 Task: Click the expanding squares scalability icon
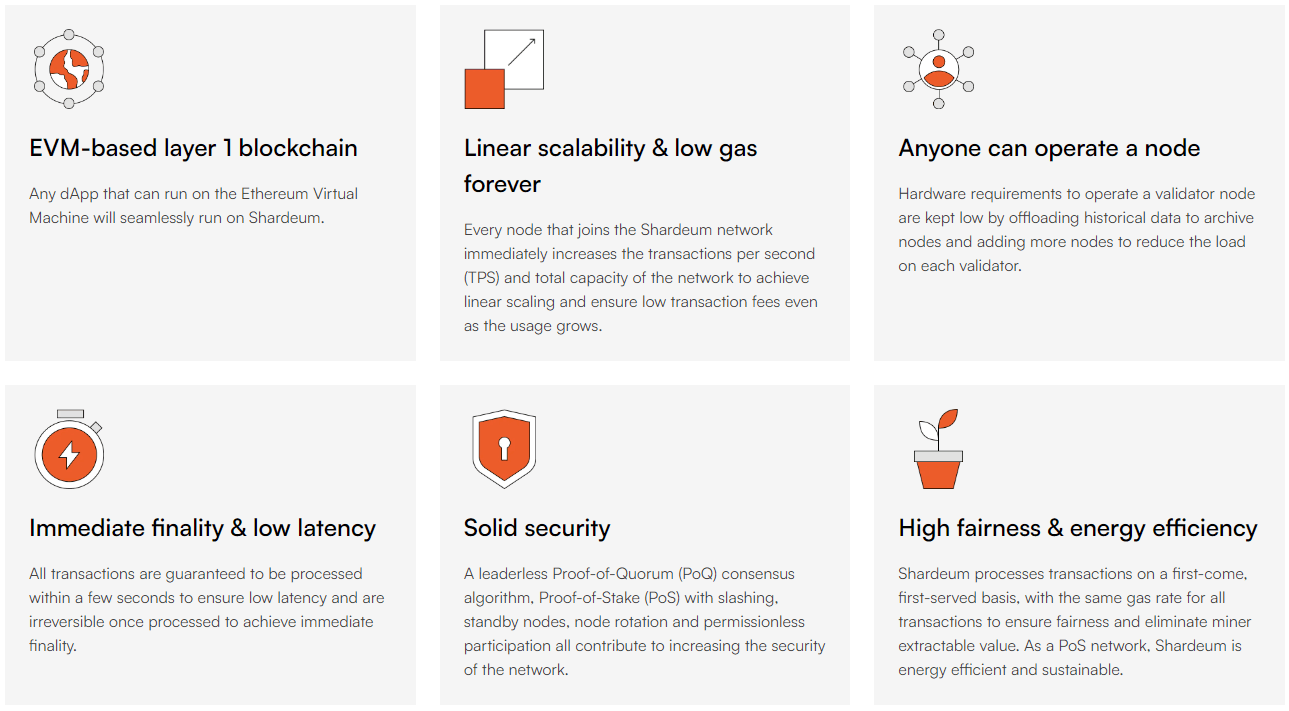pyautogui.click(x=504, y=69)
